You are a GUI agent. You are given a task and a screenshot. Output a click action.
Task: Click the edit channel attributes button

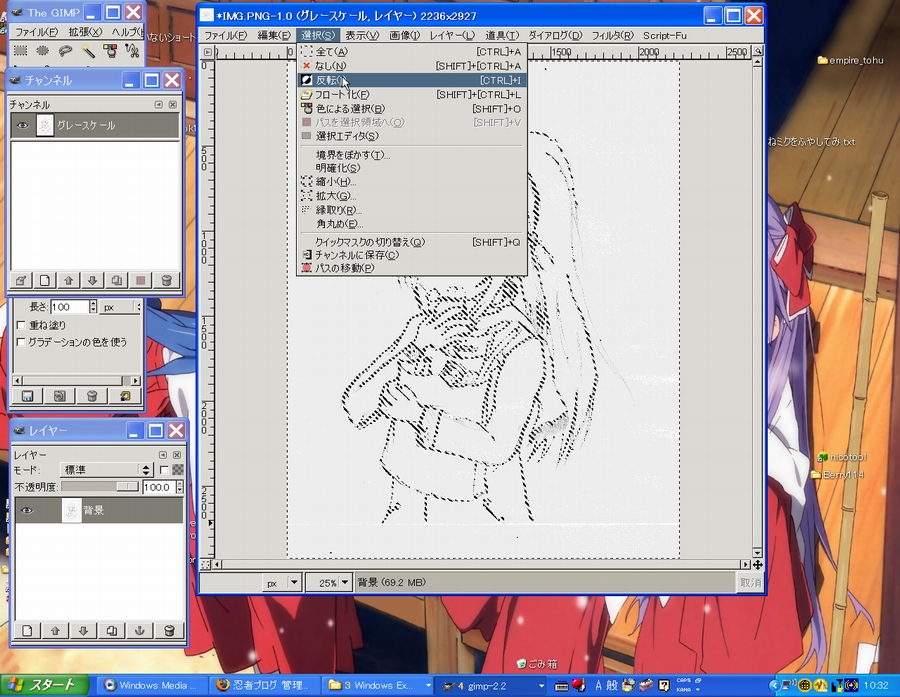[21, 280]
